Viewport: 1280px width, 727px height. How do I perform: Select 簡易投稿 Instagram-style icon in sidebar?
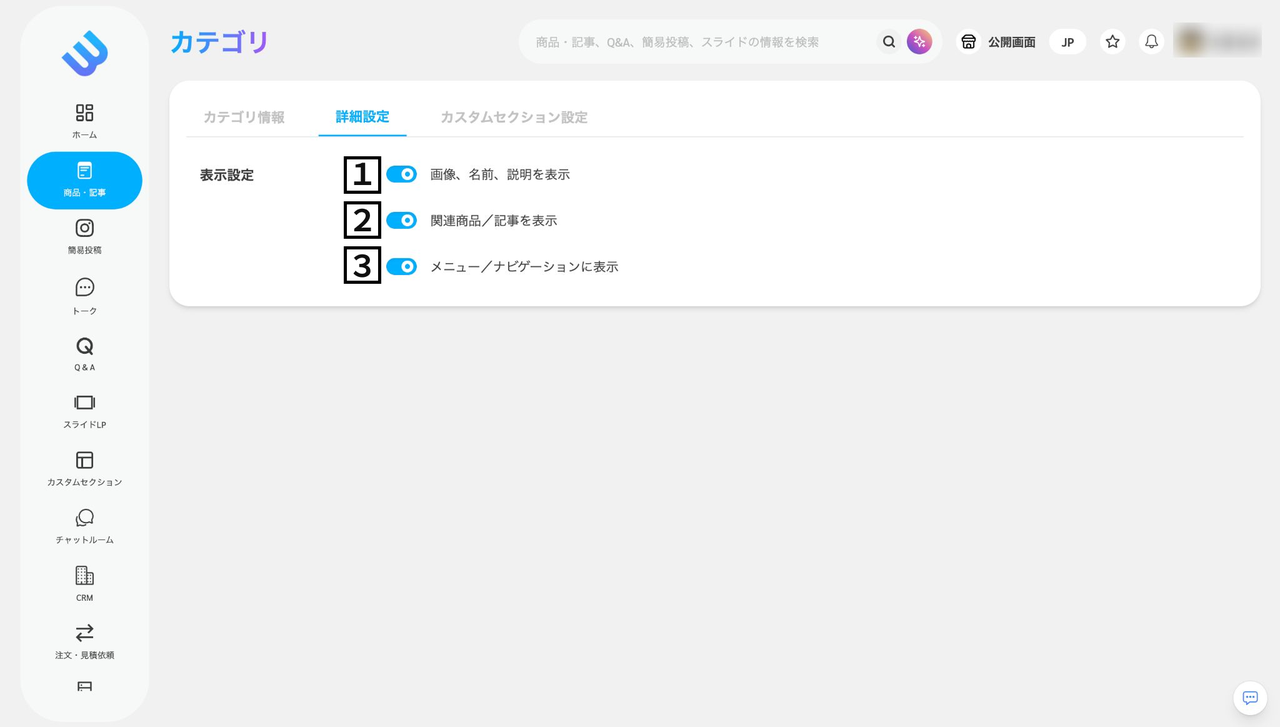pyautogui.click(x=85, y=228)
